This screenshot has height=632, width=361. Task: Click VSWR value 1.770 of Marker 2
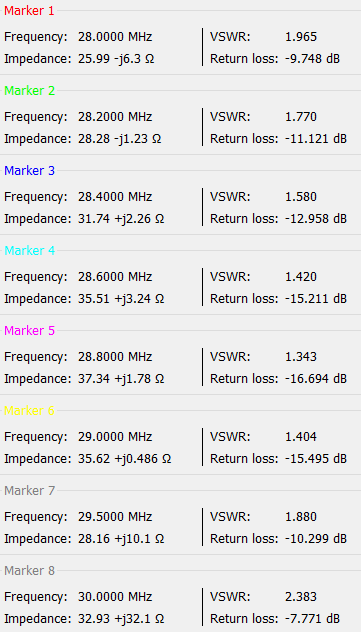coord(301,117)
